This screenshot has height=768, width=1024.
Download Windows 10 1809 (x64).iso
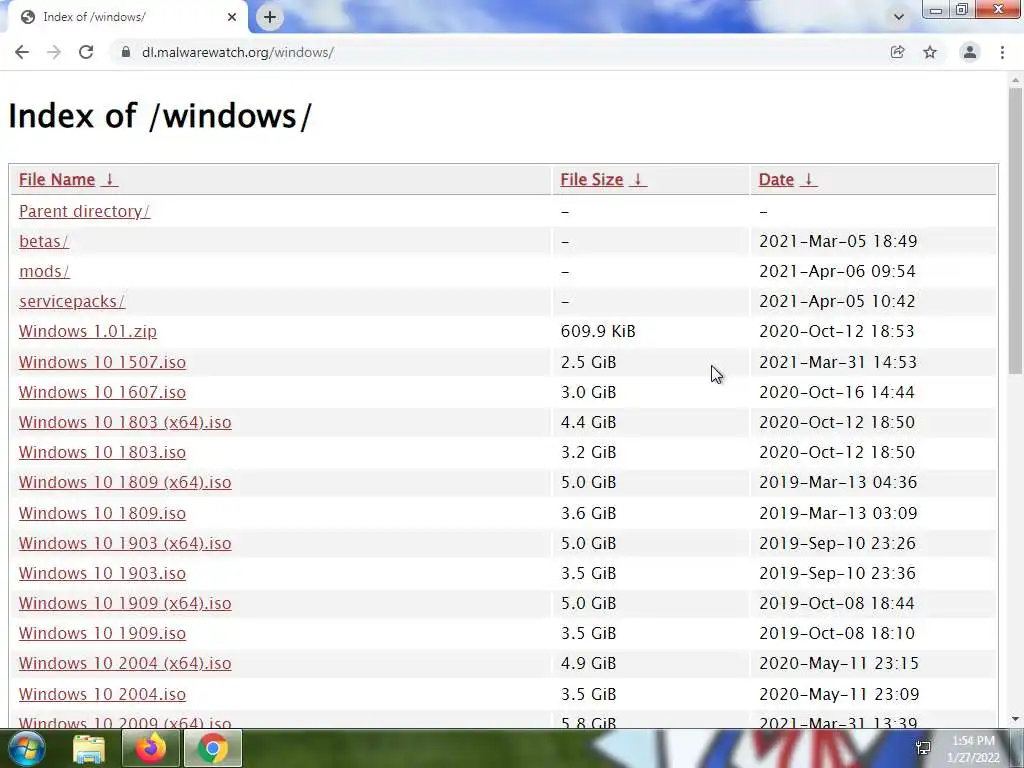125,482
